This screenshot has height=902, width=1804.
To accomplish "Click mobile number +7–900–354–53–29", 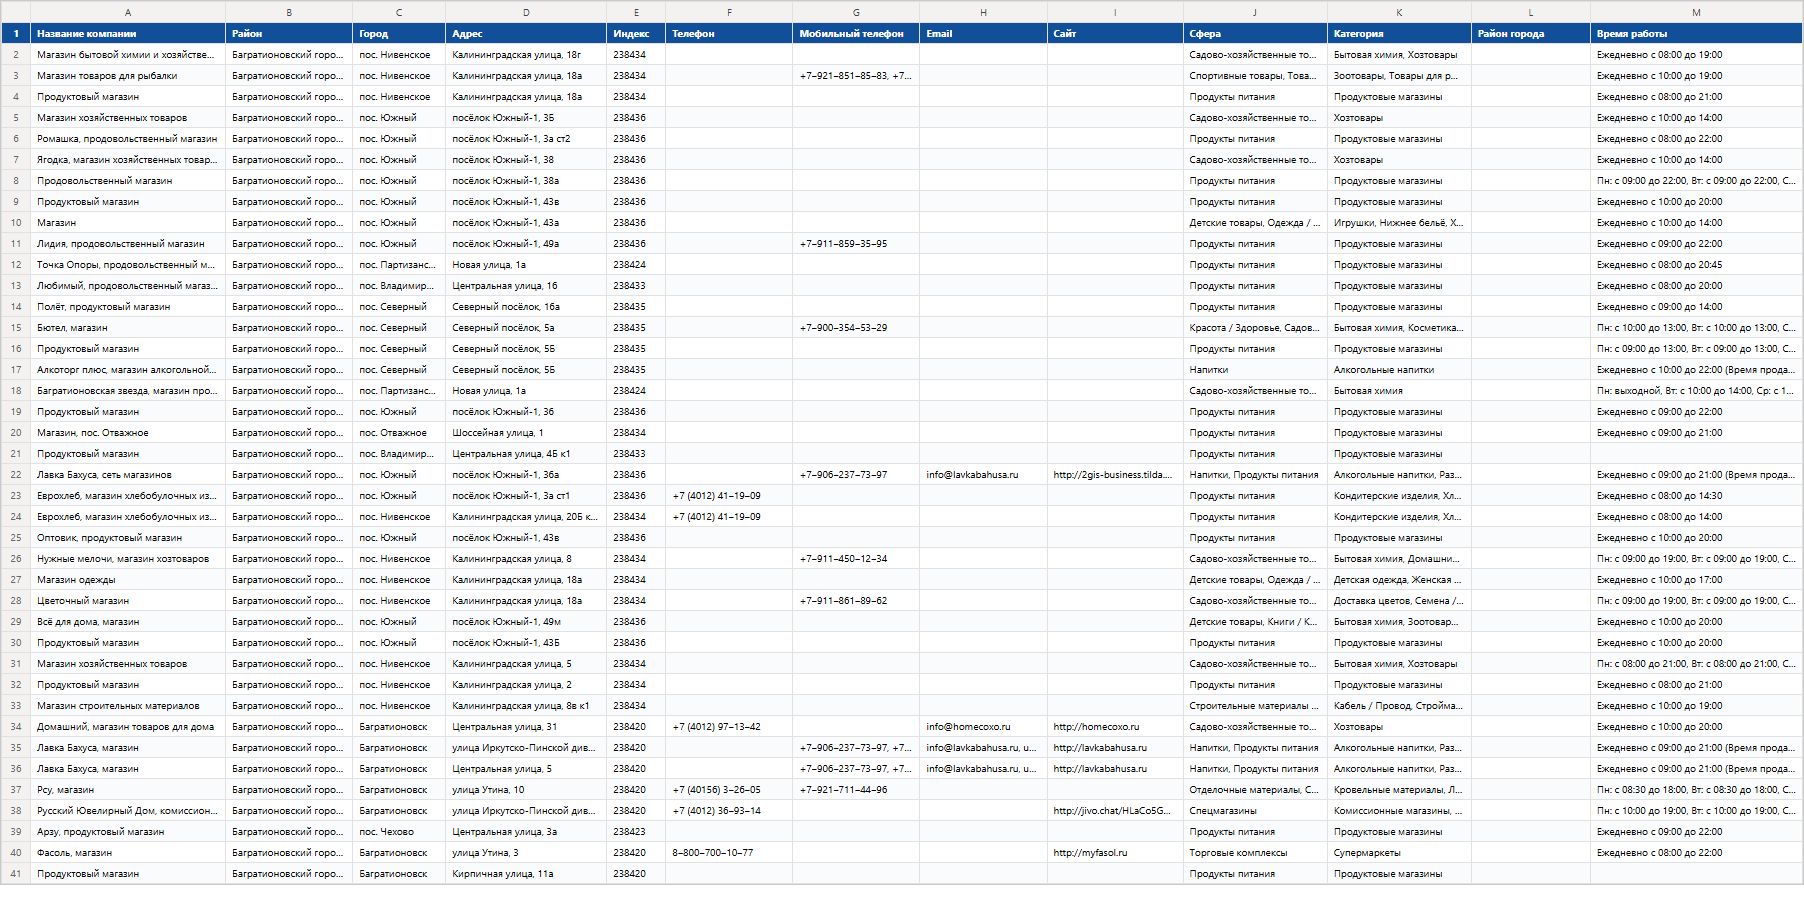I will pos(856,328).
